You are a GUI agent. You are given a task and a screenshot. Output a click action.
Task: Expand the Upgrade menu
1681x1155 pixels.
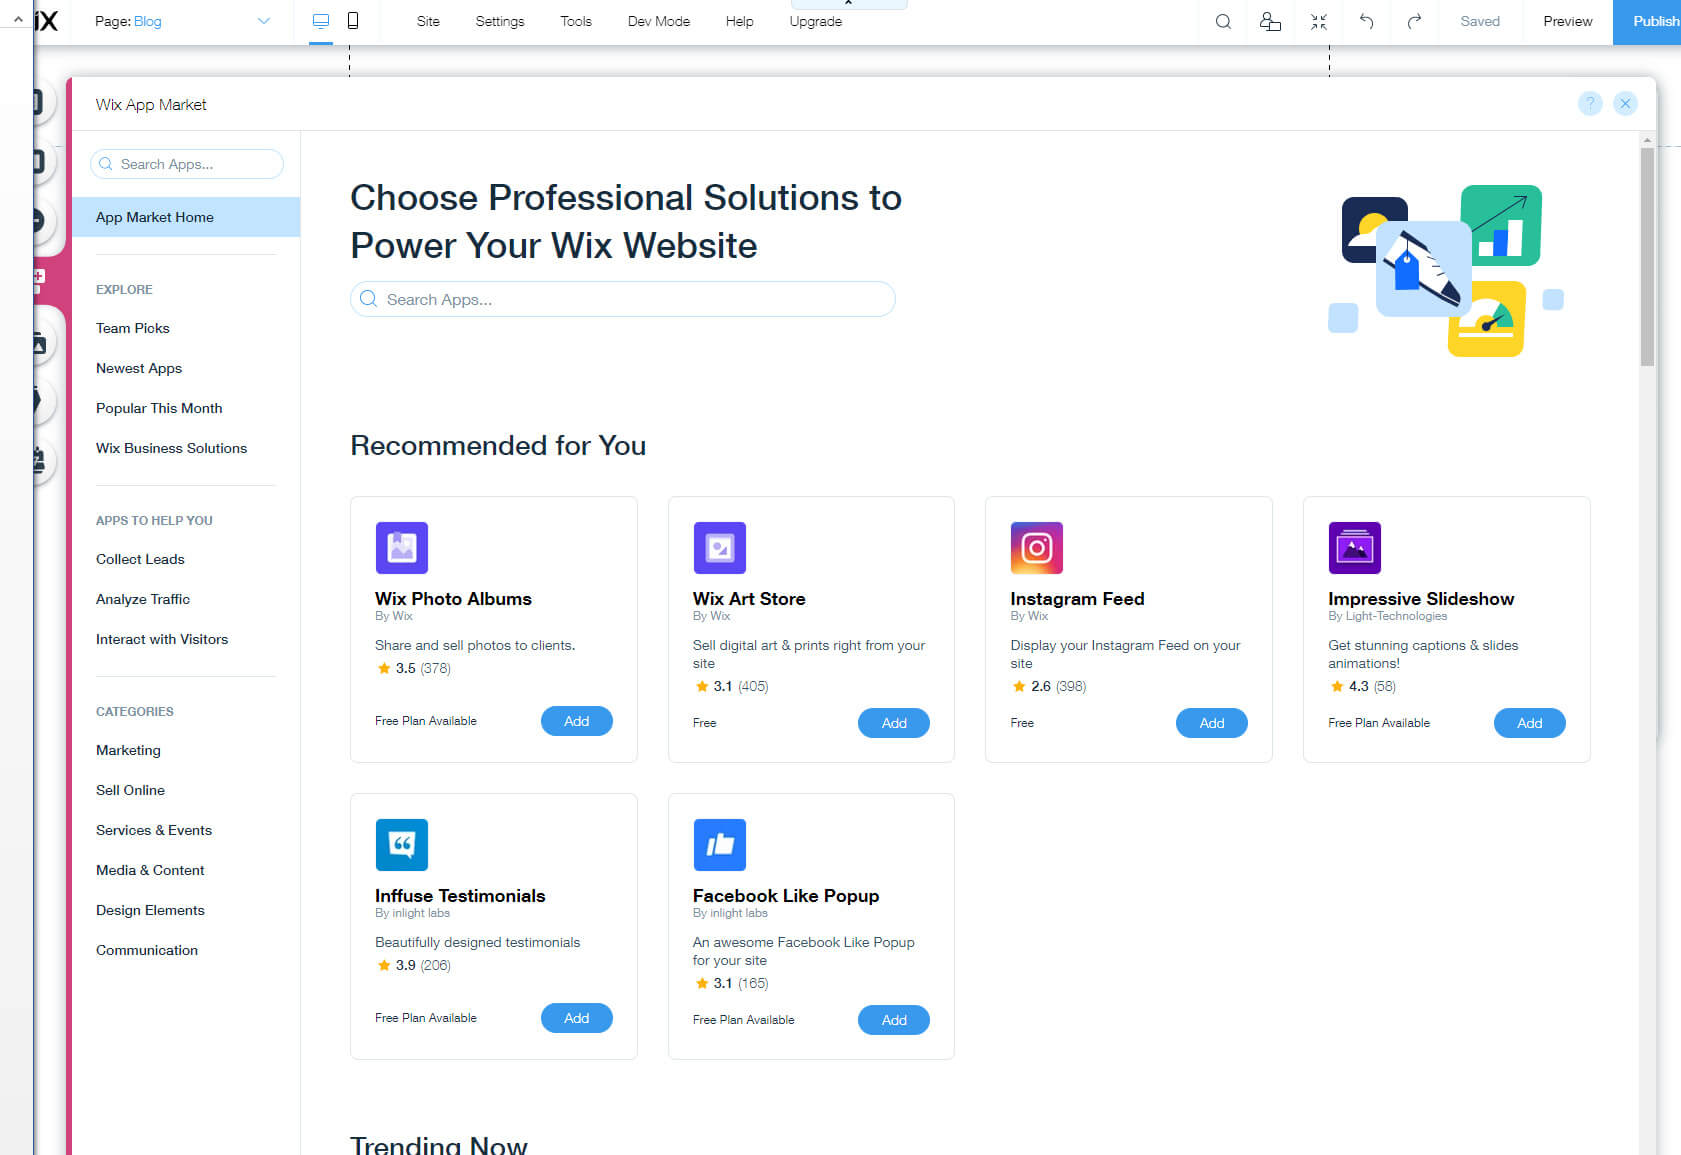pyautogui.click(x=815, y=20)
